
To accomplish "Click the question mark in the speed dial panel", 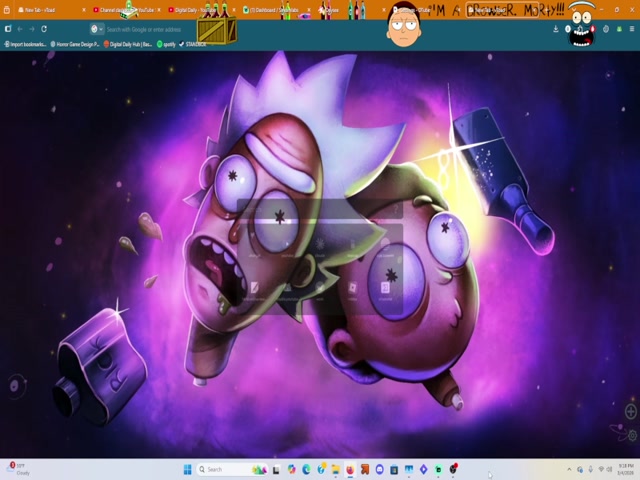I will [x=396, y=210].
